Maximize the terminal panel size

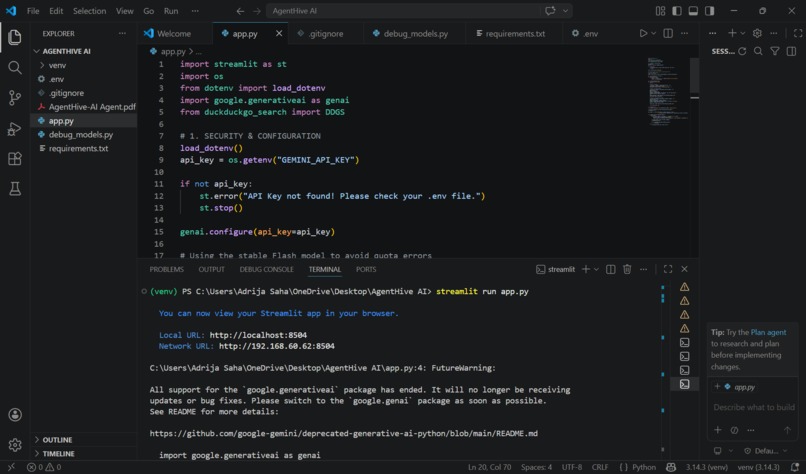668,269
